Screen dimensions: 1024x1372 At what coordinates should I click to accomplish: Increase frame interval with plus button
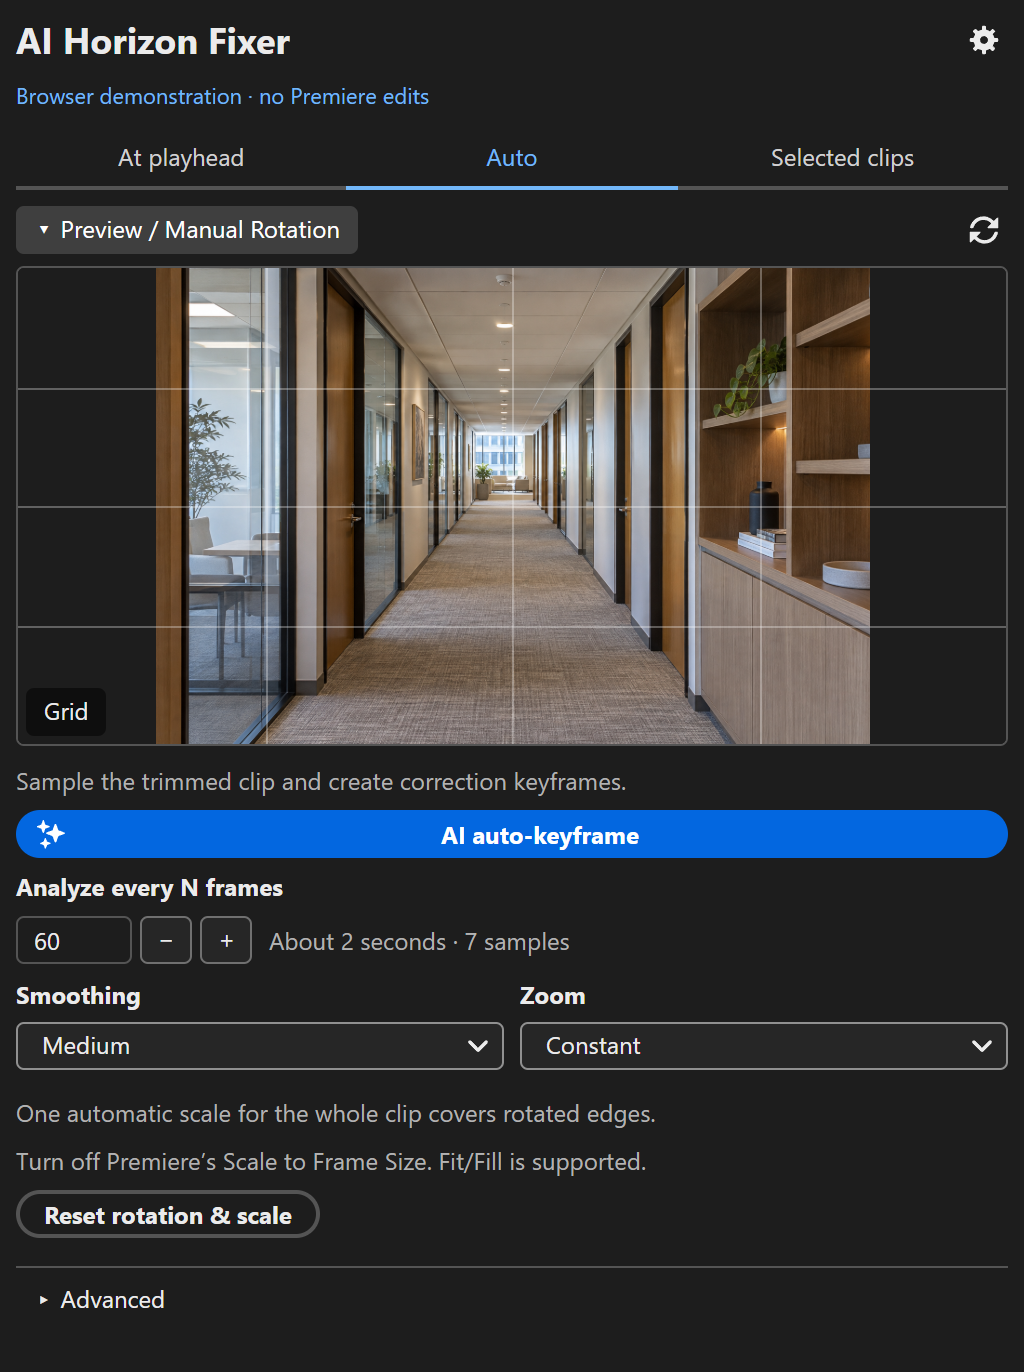(x=226, y=940)
